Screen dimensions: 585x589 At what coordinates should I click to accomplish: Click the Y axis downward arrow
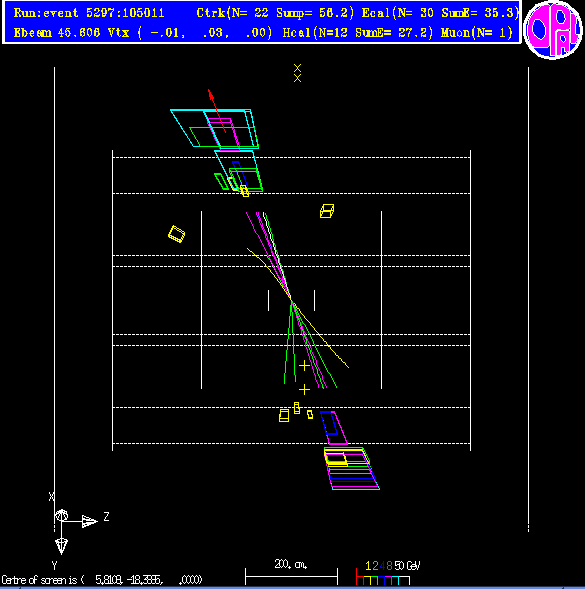61,546
